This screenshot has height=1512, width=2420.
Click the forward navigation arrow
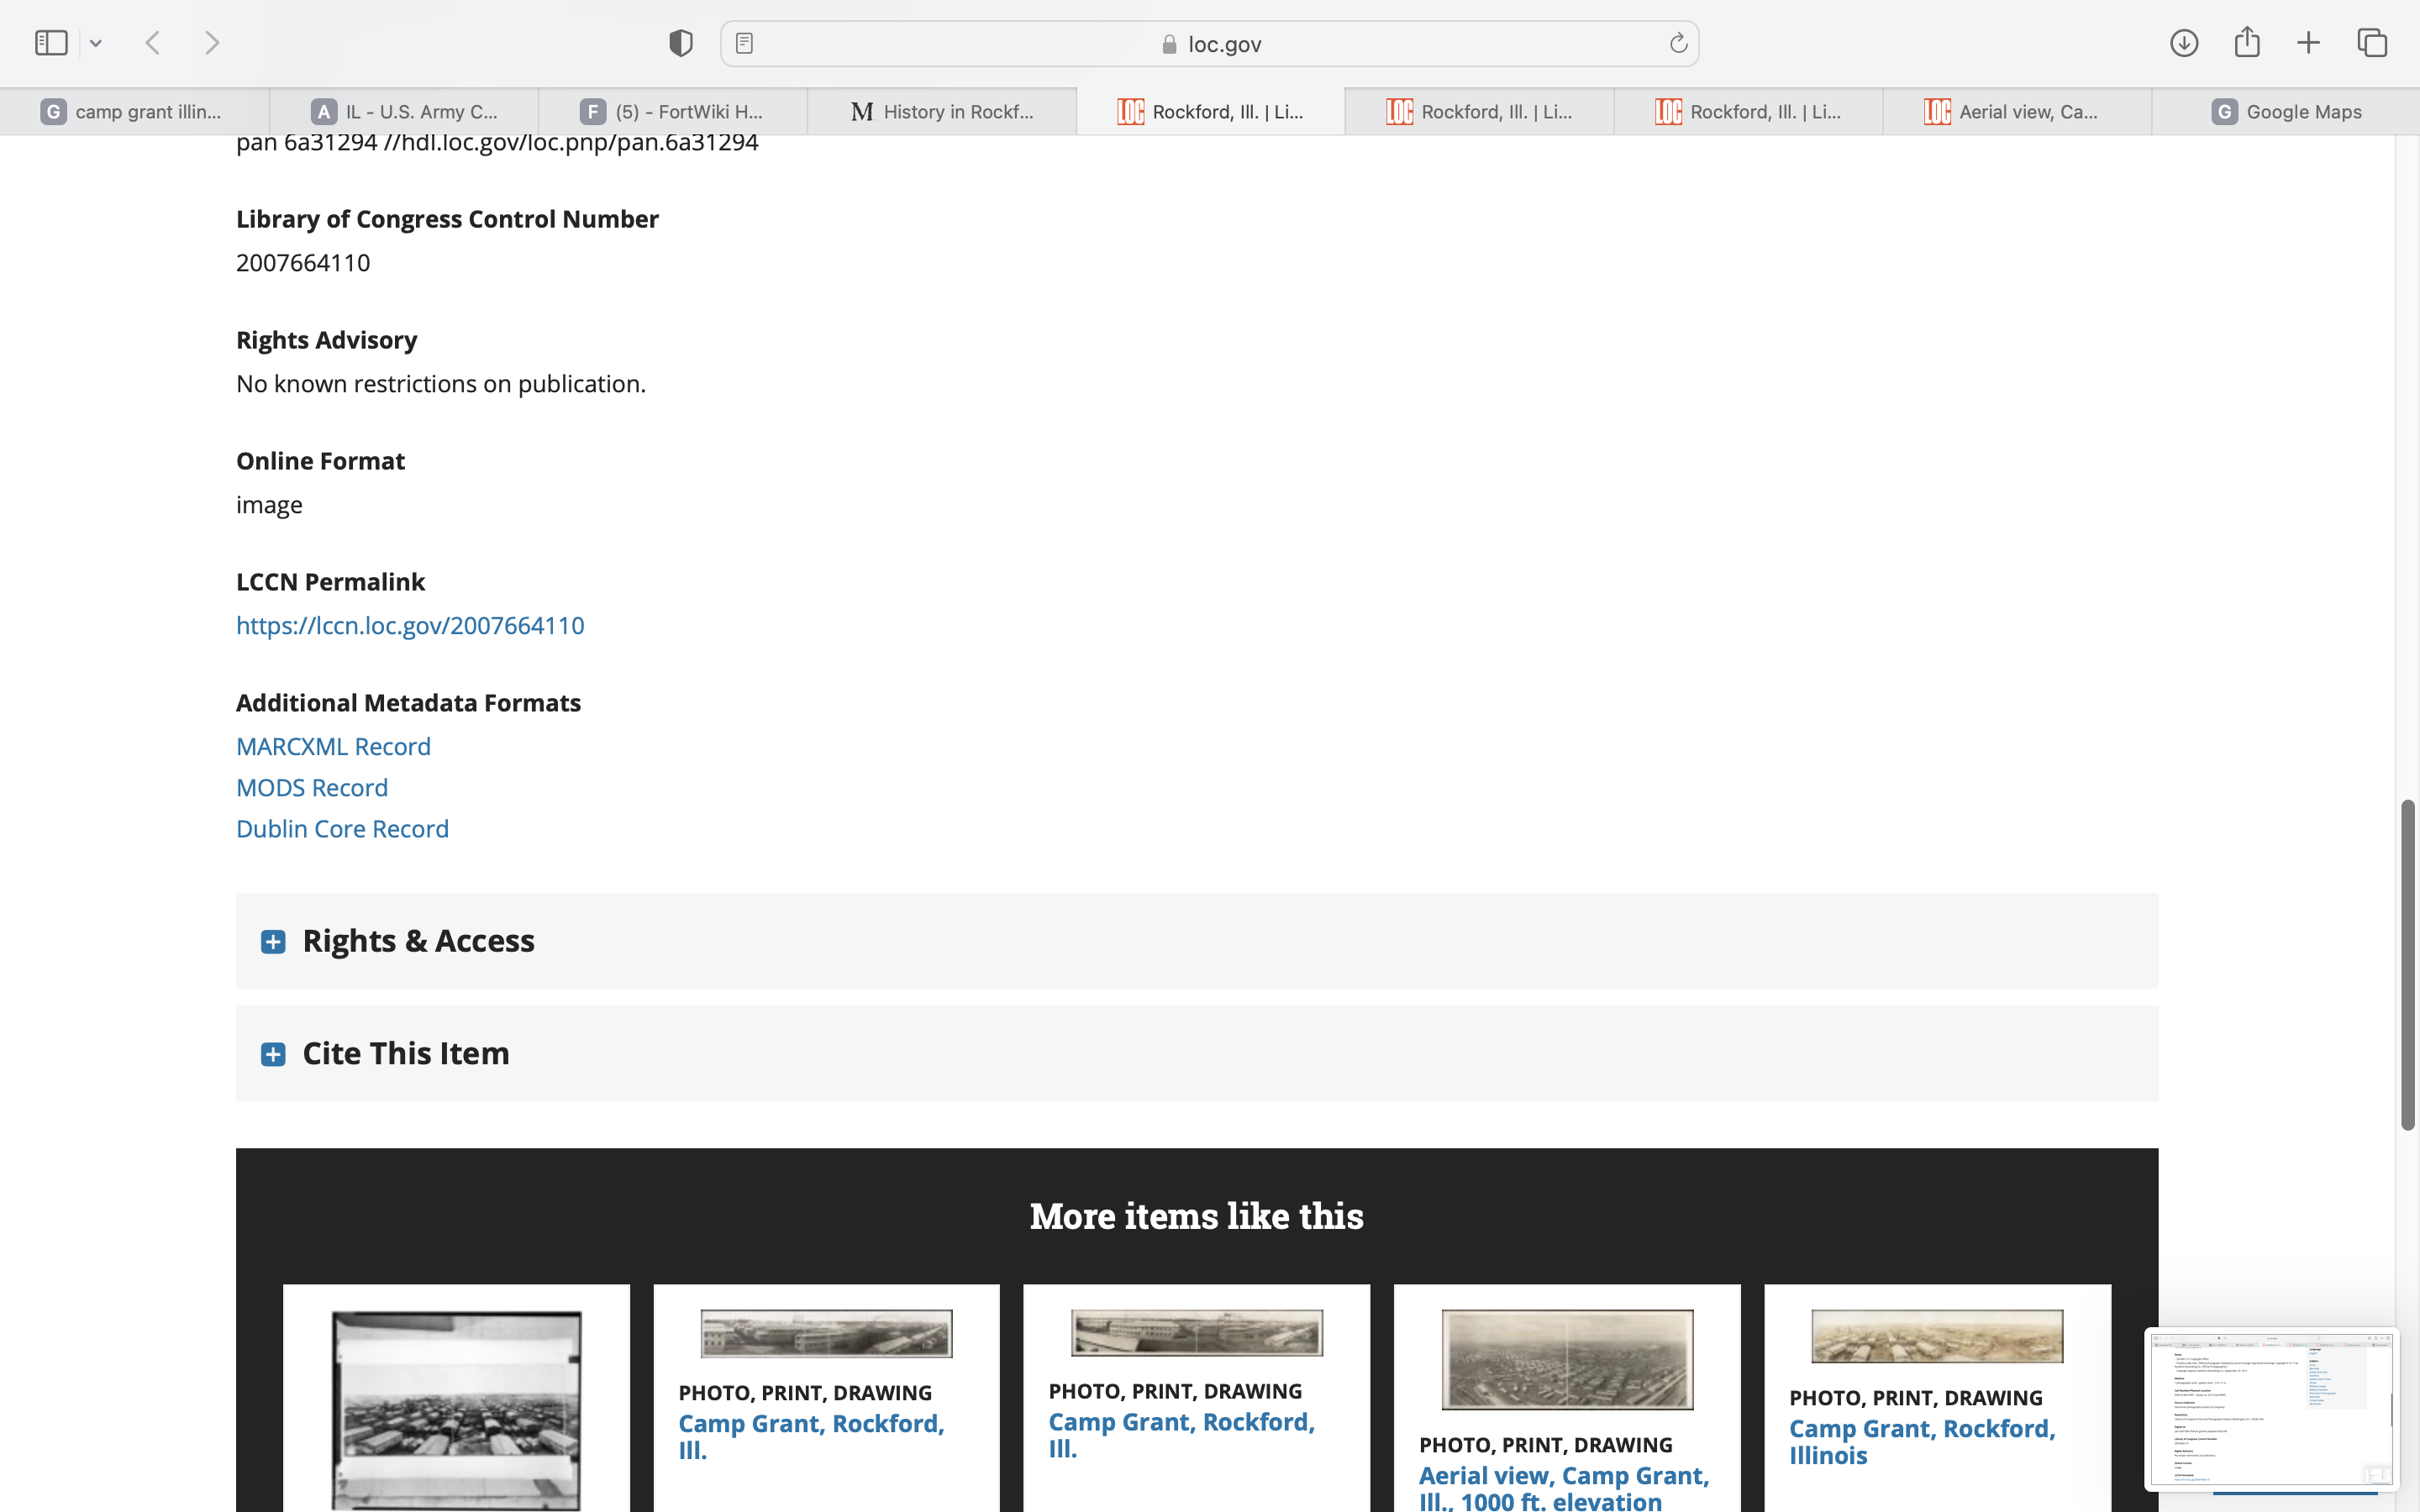pyautogui.click(x=211, y=43)
